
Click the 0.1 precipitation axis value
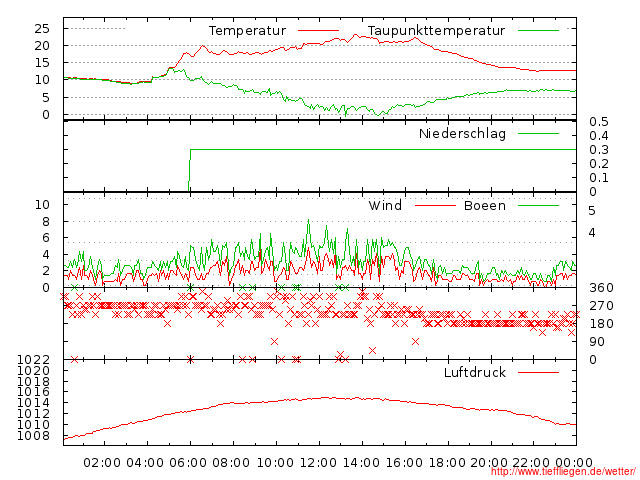(599, 178)
